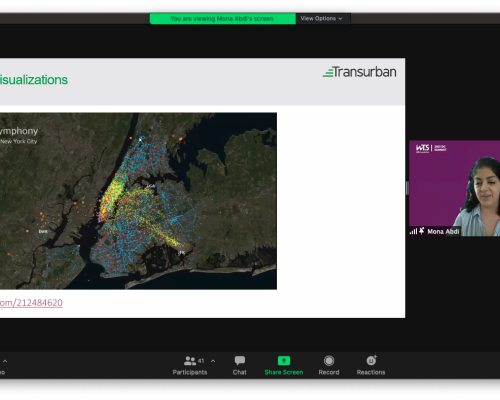500x400 pixels.
Task: Expand the participants options caret
Action: 213,361
